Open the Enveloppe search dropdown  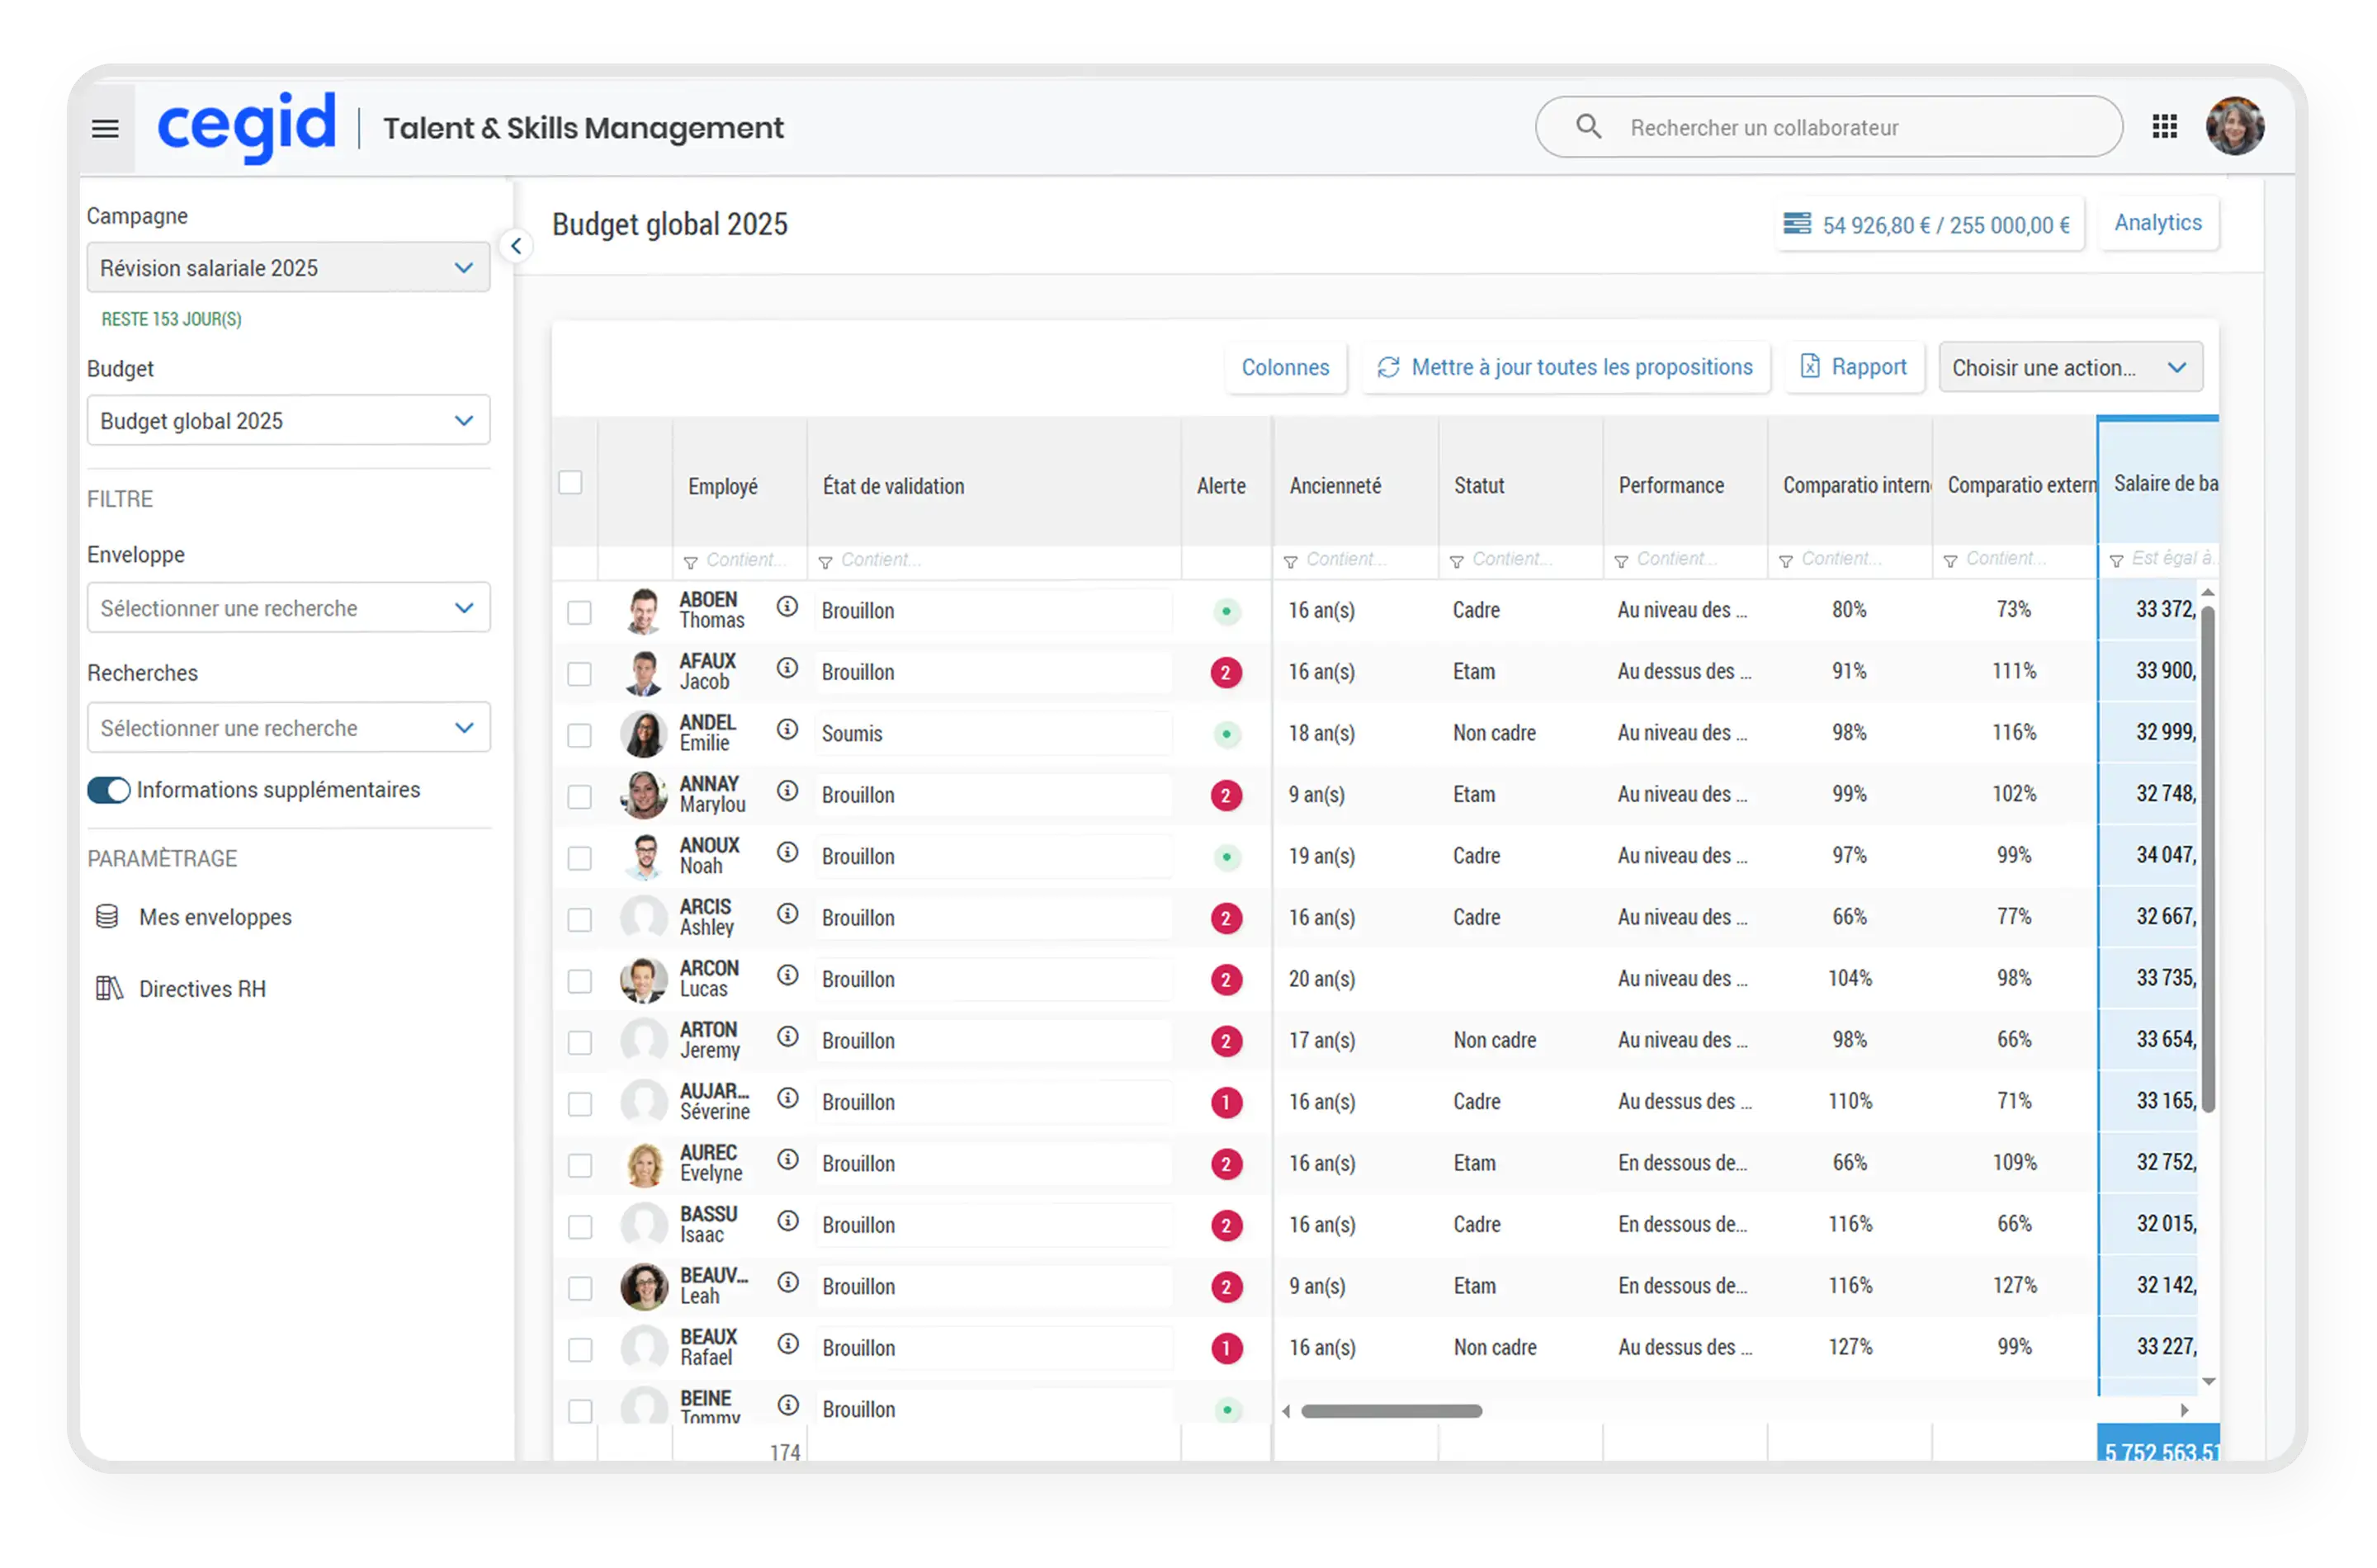[288, 608]
